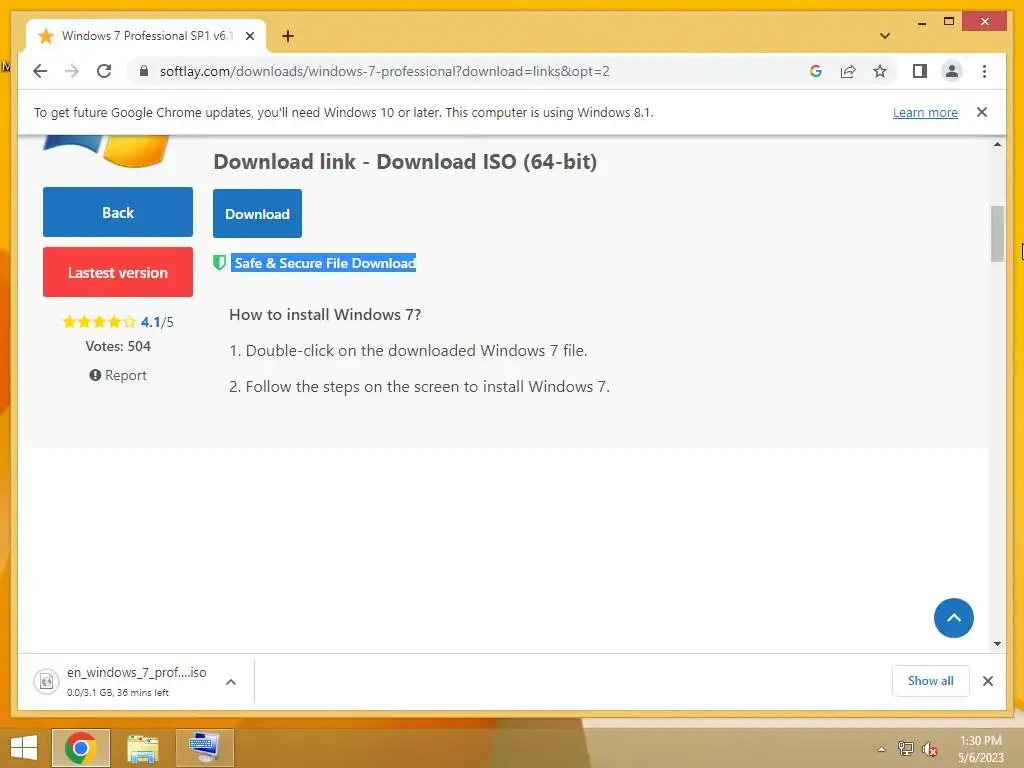Click the Show all downloads button
Screen dimensions: 1024x768
pos(931,681)
